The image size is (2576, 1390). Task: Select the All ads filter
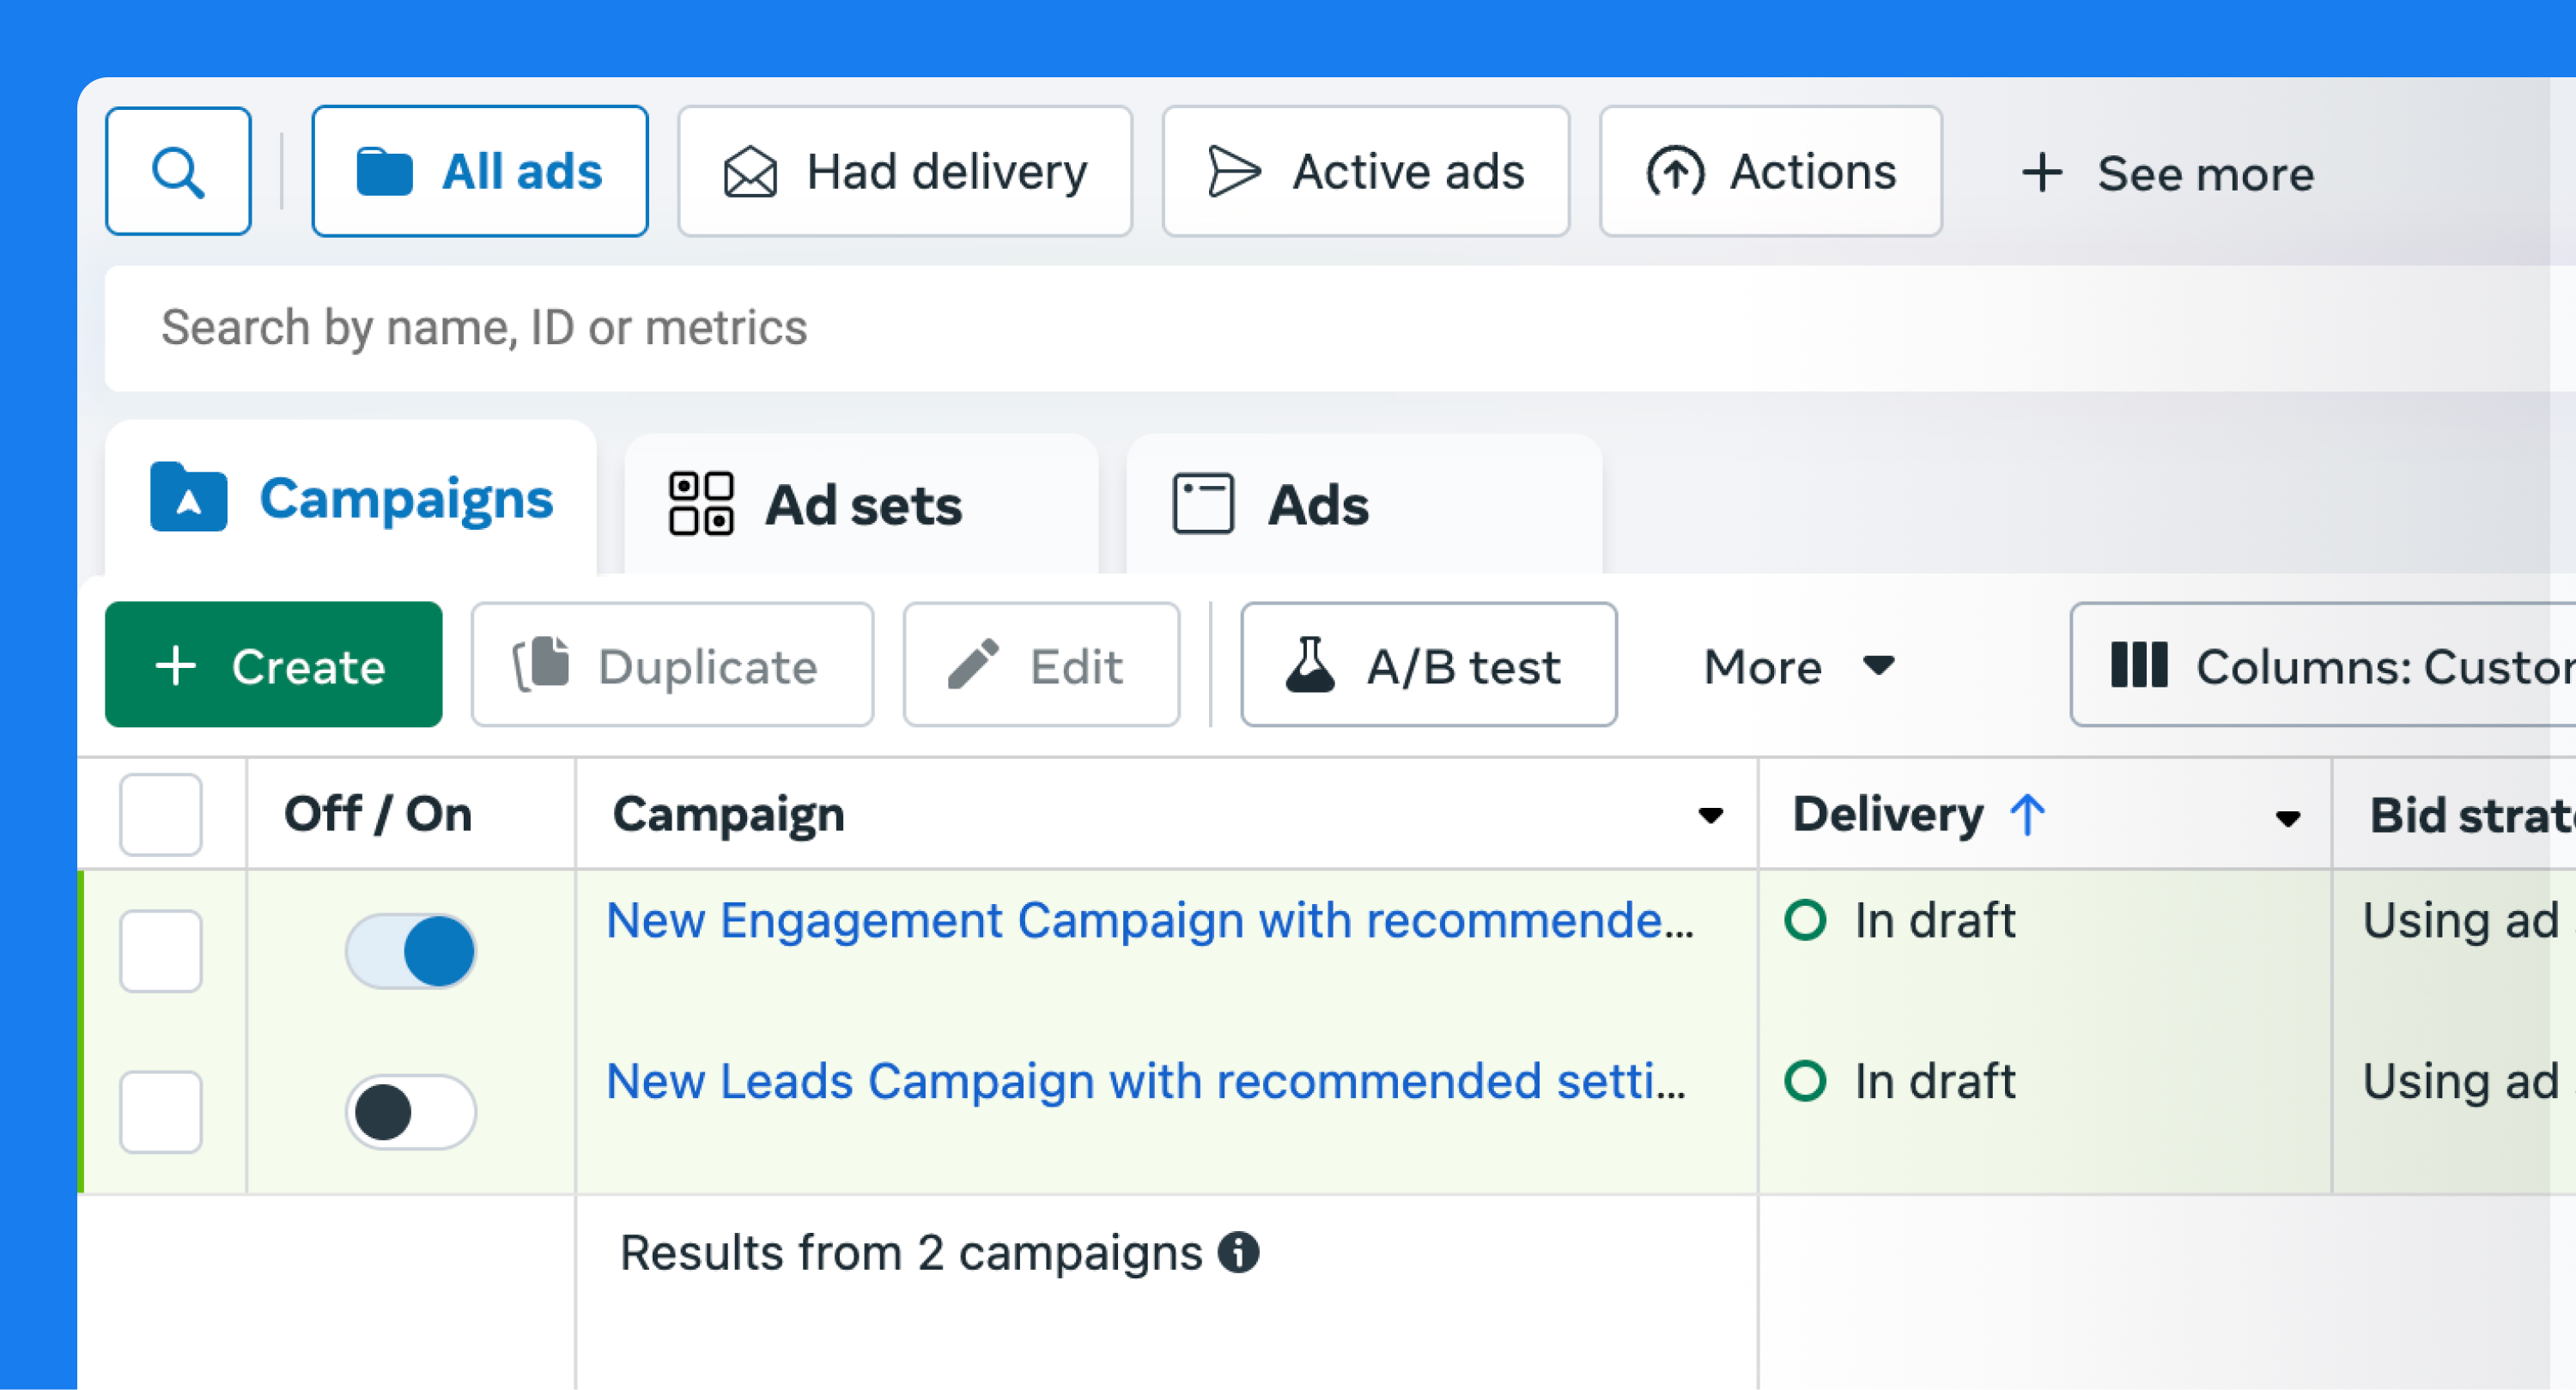pyautogui.click(x=480, y=171)
